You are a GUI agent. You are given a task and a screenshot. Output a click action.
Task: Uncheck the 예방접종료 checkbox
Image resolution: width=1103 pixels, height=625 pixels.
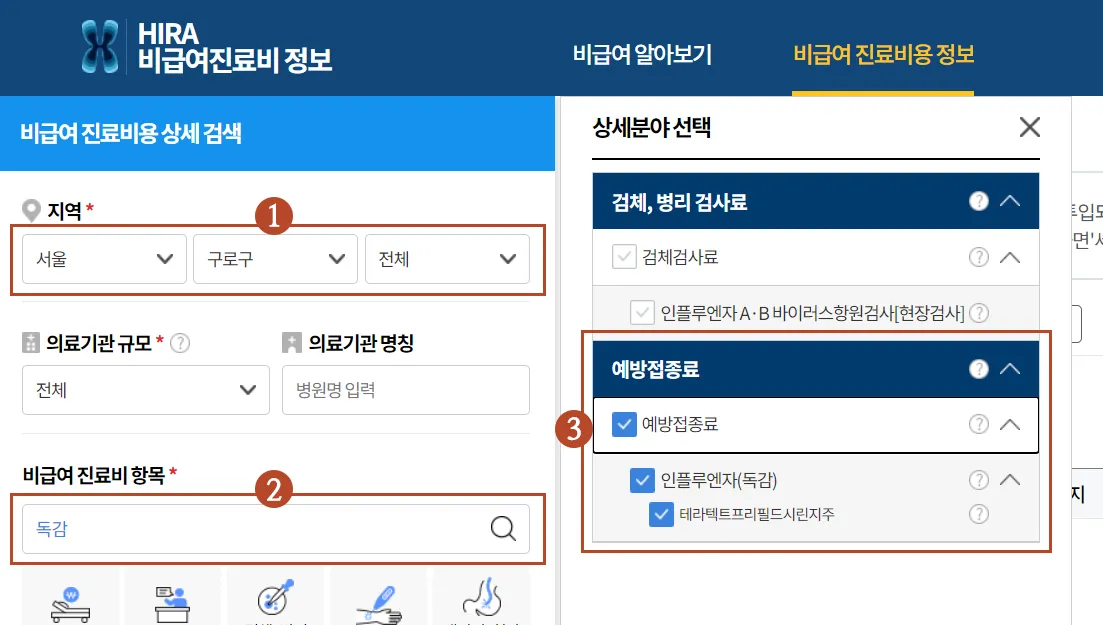coord(623,425)
